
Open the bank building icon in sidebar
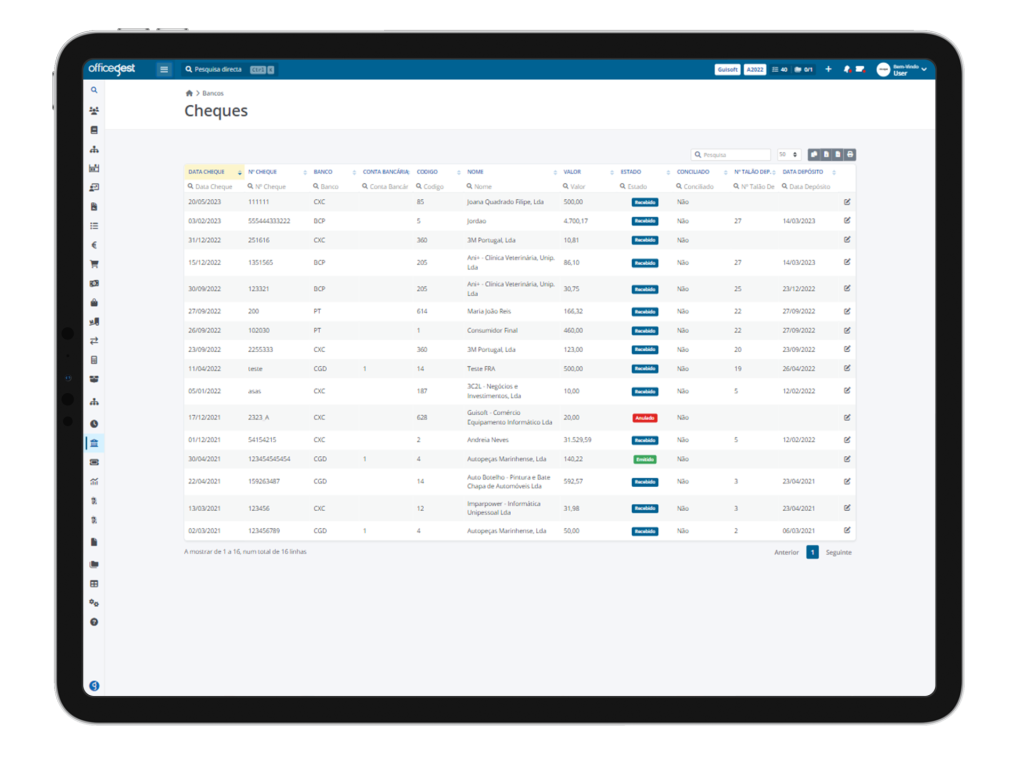pyautogui.click(x=94, y=443)
